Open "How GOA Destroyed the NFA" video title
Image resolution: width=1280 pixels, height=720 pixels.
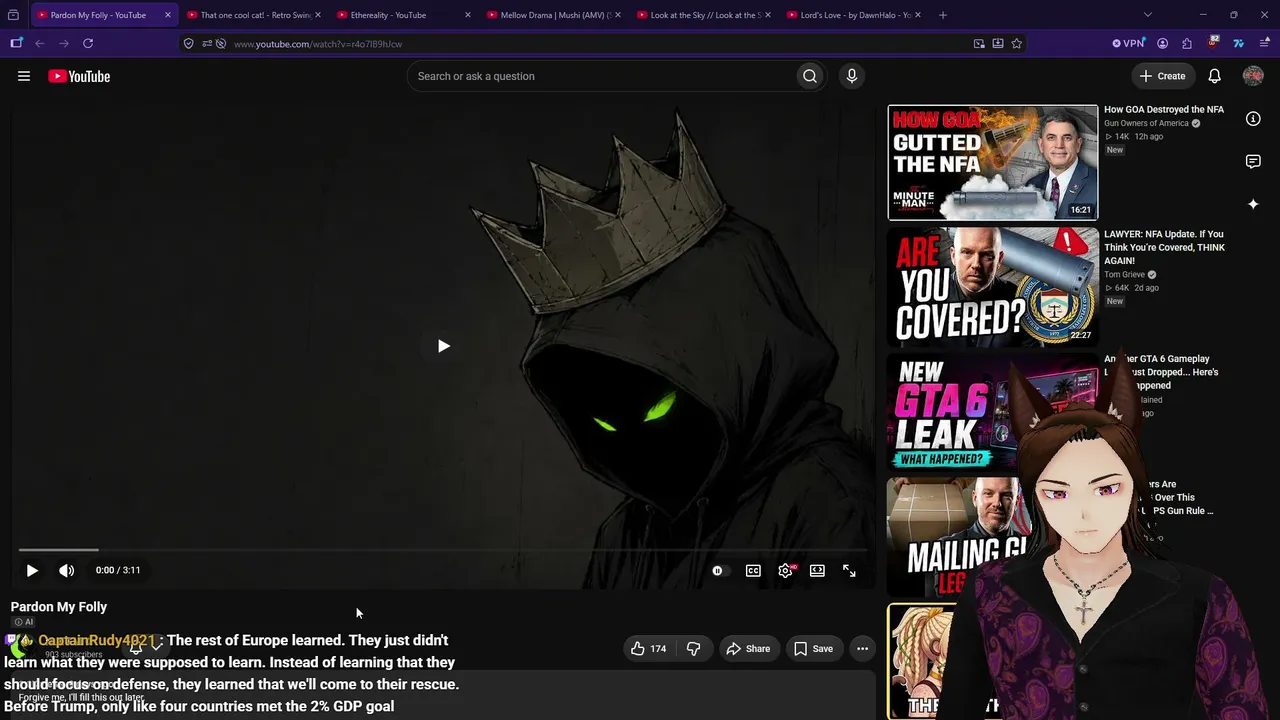click(1164, 110)
